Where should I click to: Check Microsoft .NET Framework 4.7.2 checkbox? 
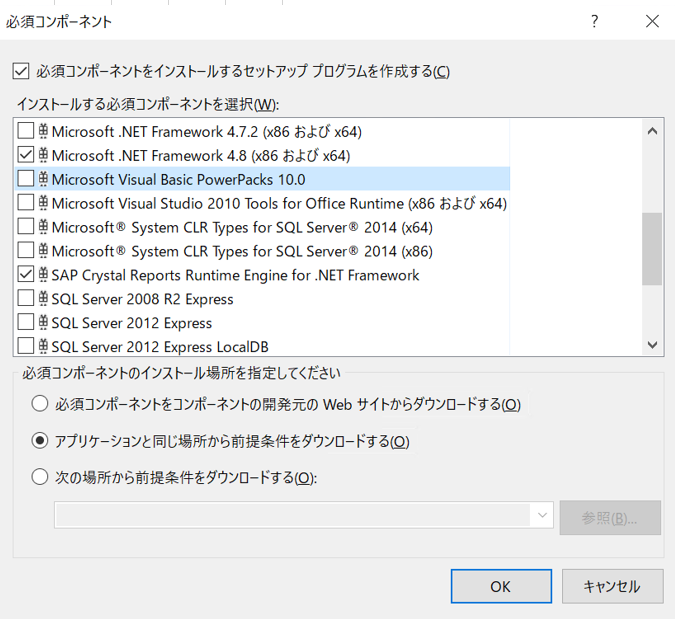coord(25,130)
